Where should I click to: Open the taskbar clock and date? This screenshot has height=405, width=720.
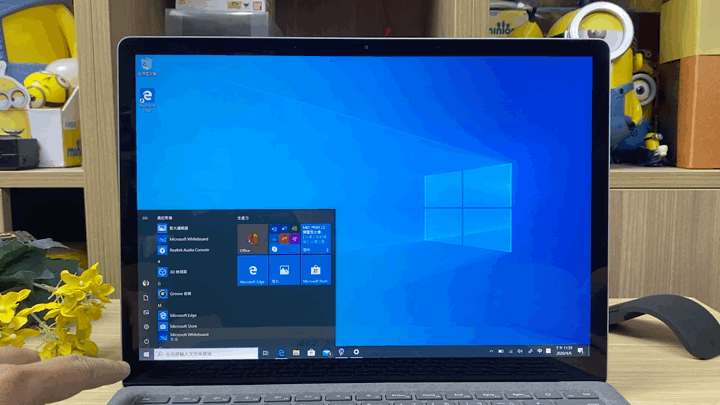click(564, 351)
